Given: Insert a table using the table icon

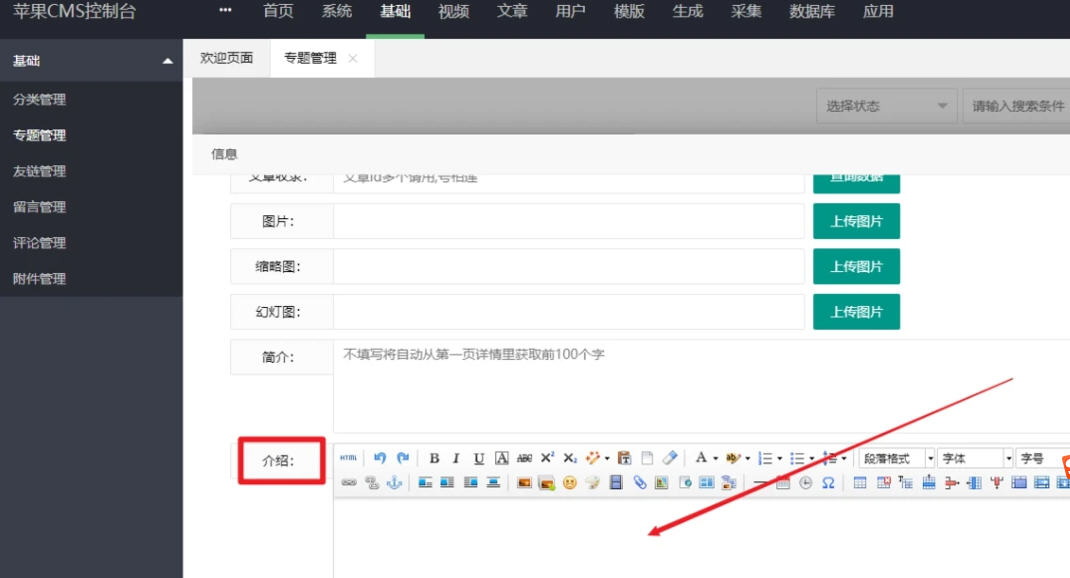Looking at the screenshot, I should point(860,482).
